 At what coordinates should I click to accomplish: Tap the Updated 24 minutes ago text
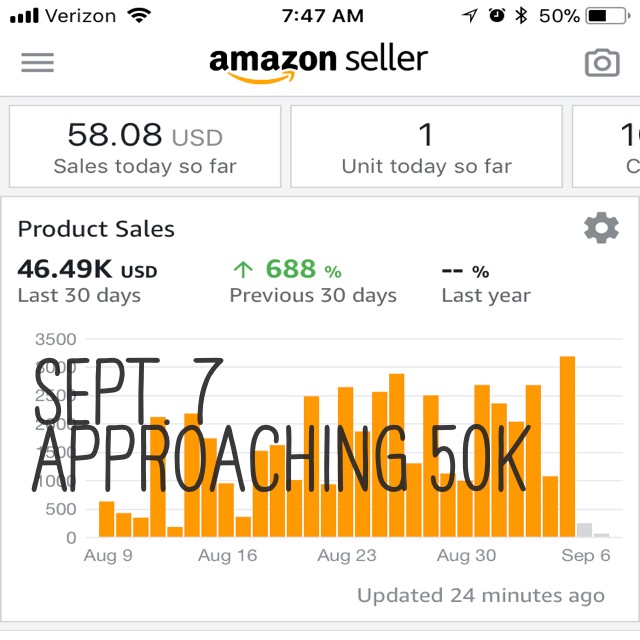[481, 596]
